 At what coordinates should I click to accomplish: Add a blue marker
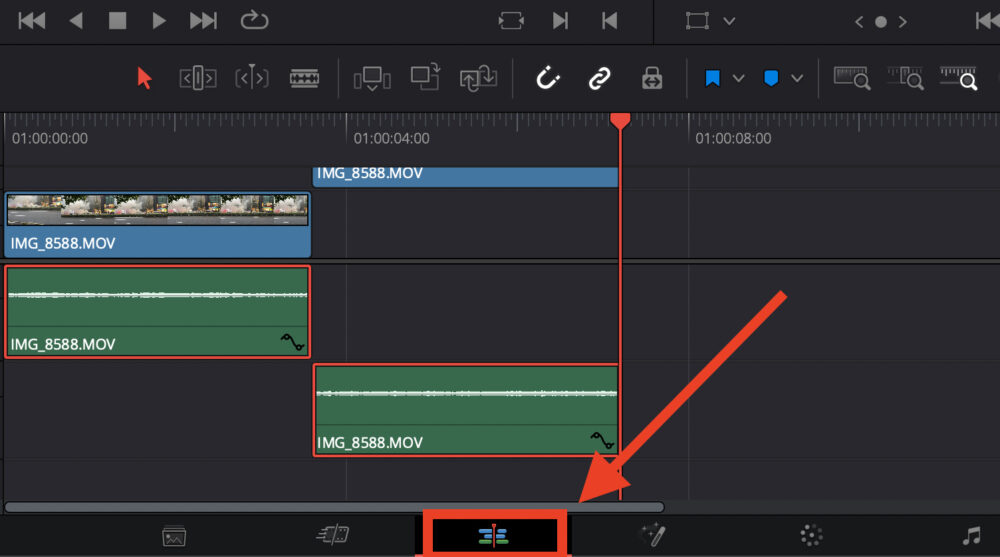(771, 78)
